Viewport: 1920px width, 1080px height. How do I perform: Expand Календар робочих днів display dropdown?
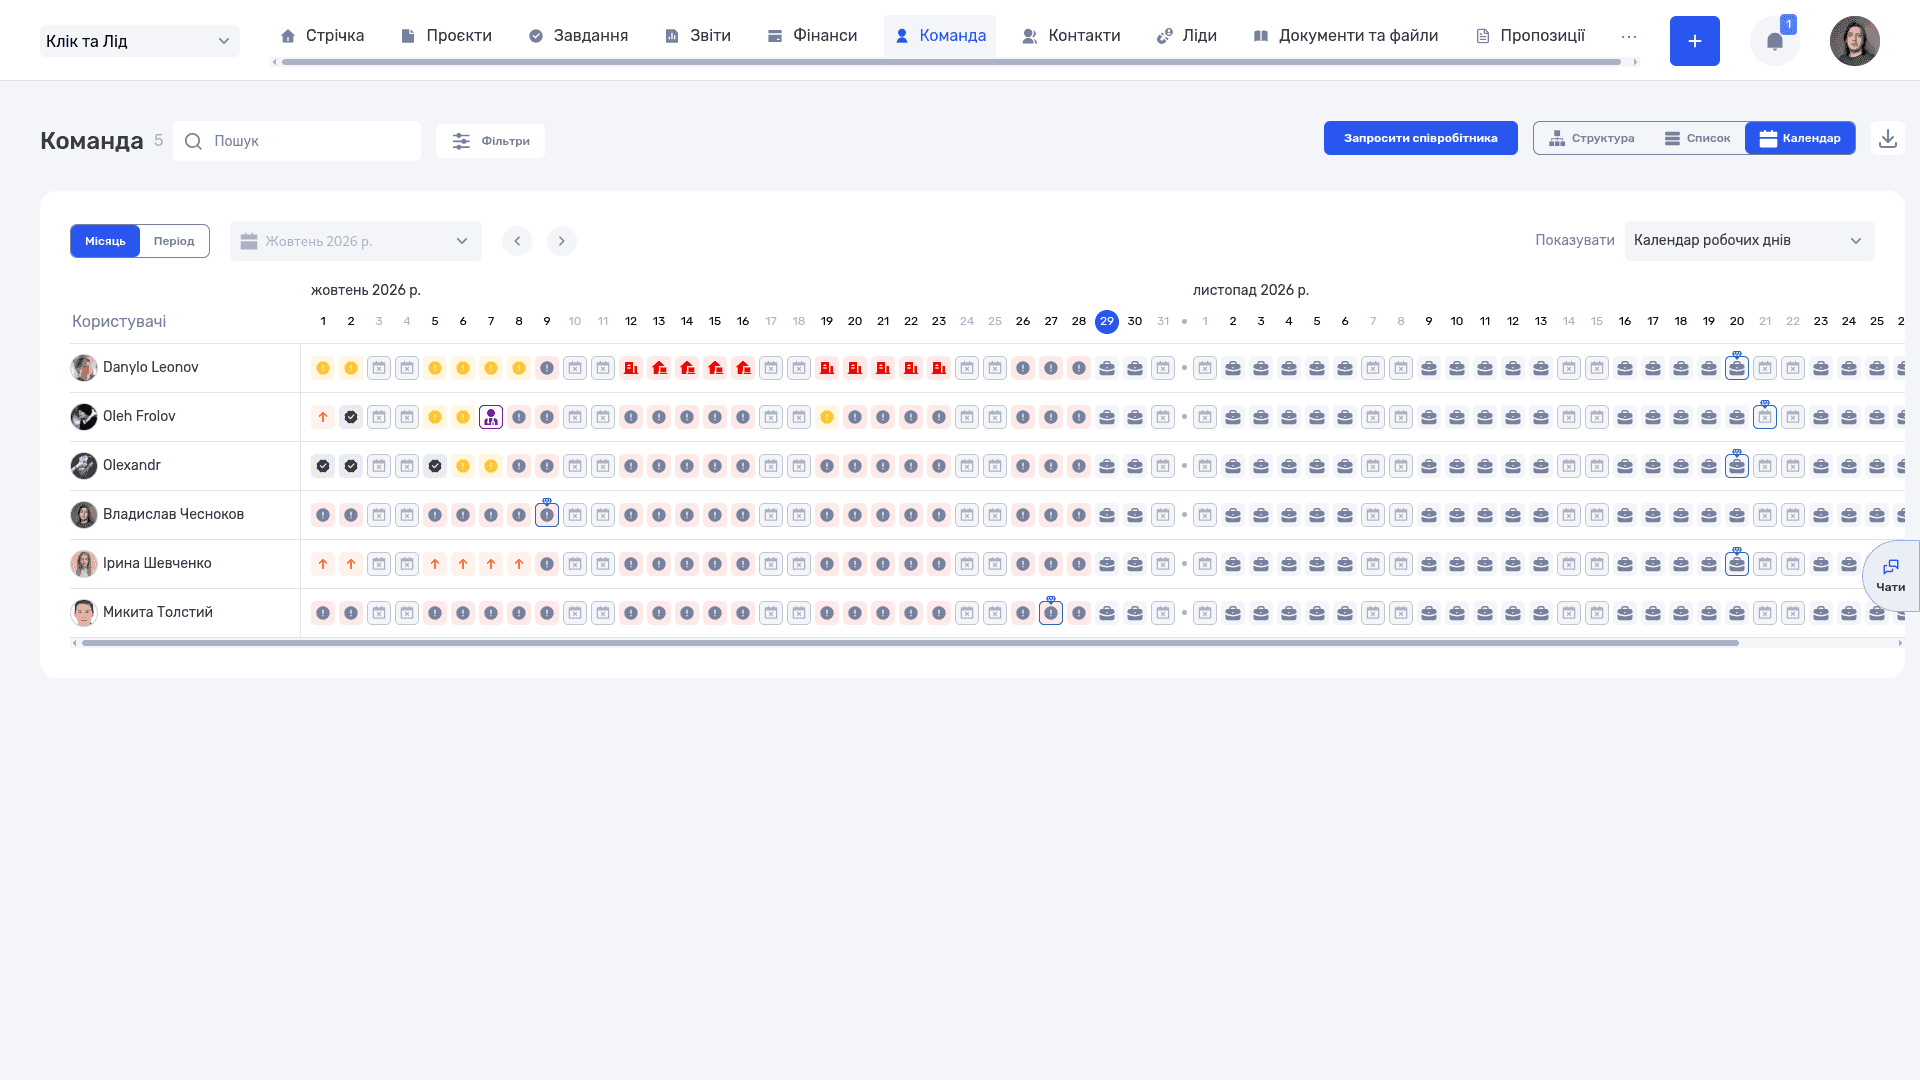1750,241
